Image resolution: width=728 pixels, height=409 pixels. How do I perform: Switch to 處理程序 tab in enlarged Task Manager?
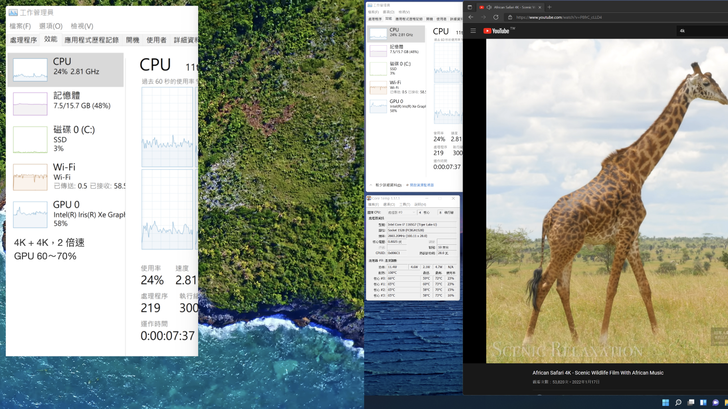pos(23,40)
